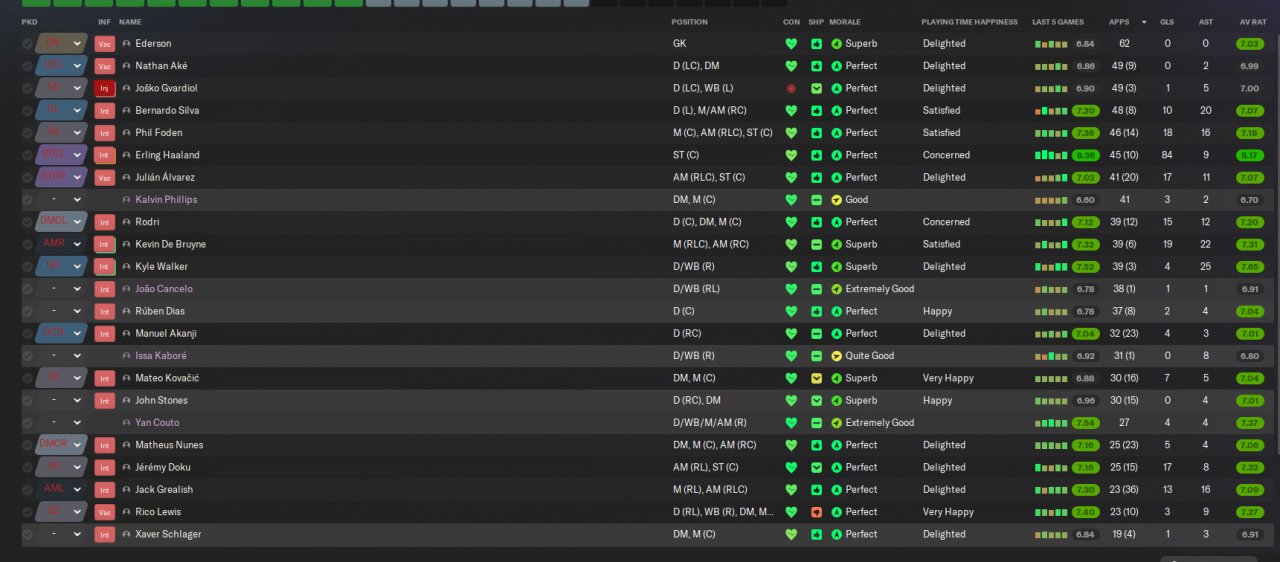Tick the selection circle for Ederson
1280x562 pixels.
[x=27, y=44]
